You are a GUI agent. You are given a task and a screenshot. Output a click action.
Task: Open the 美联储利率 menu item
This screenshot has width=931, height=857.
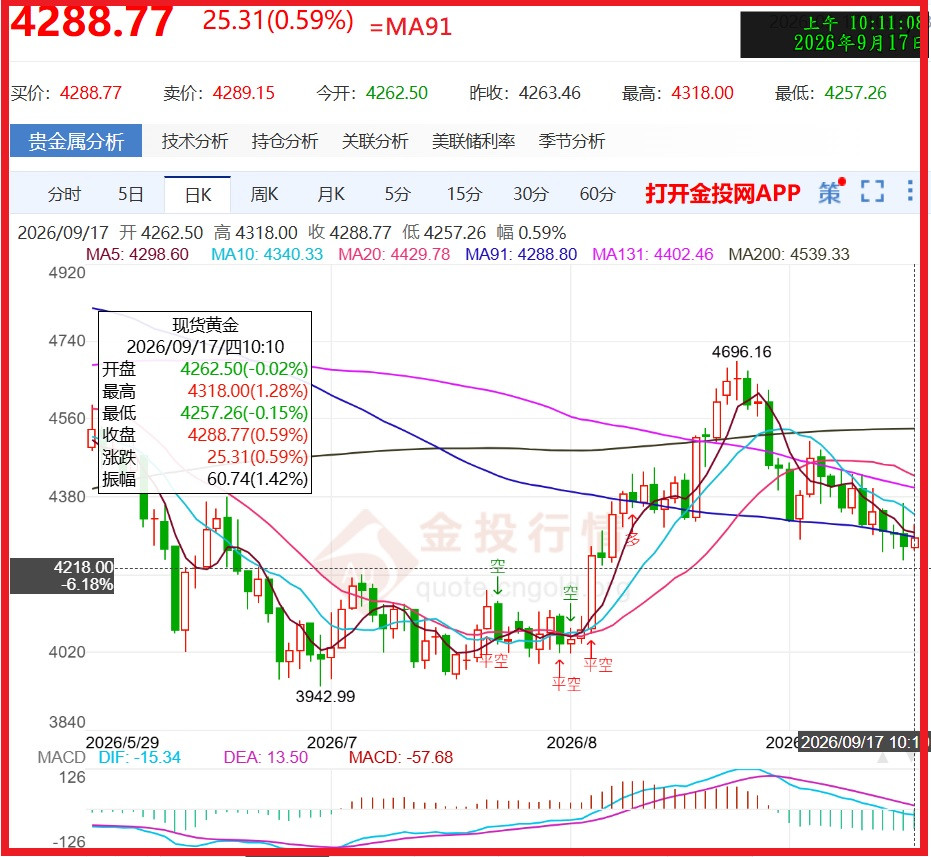pyautogui.click(x=473, y=141)
